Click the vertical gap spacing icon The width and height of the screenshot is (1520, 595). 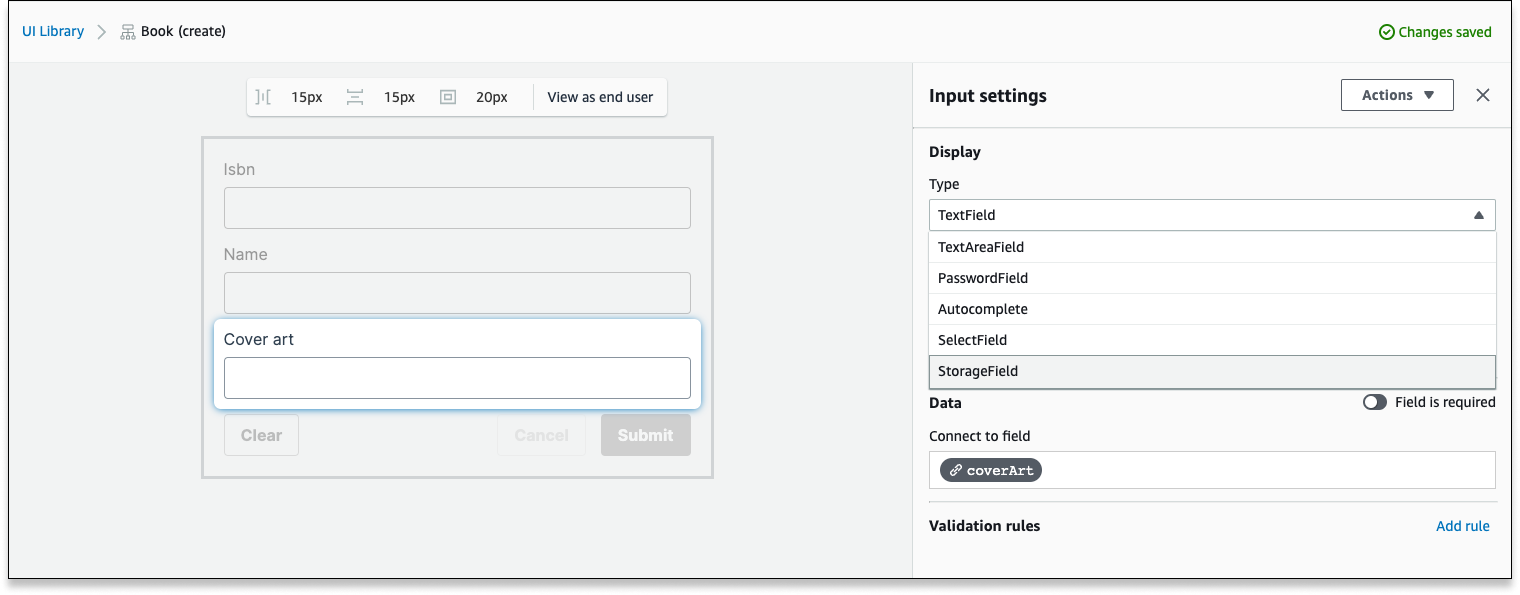pyautogui.click(x=355, y=97)
